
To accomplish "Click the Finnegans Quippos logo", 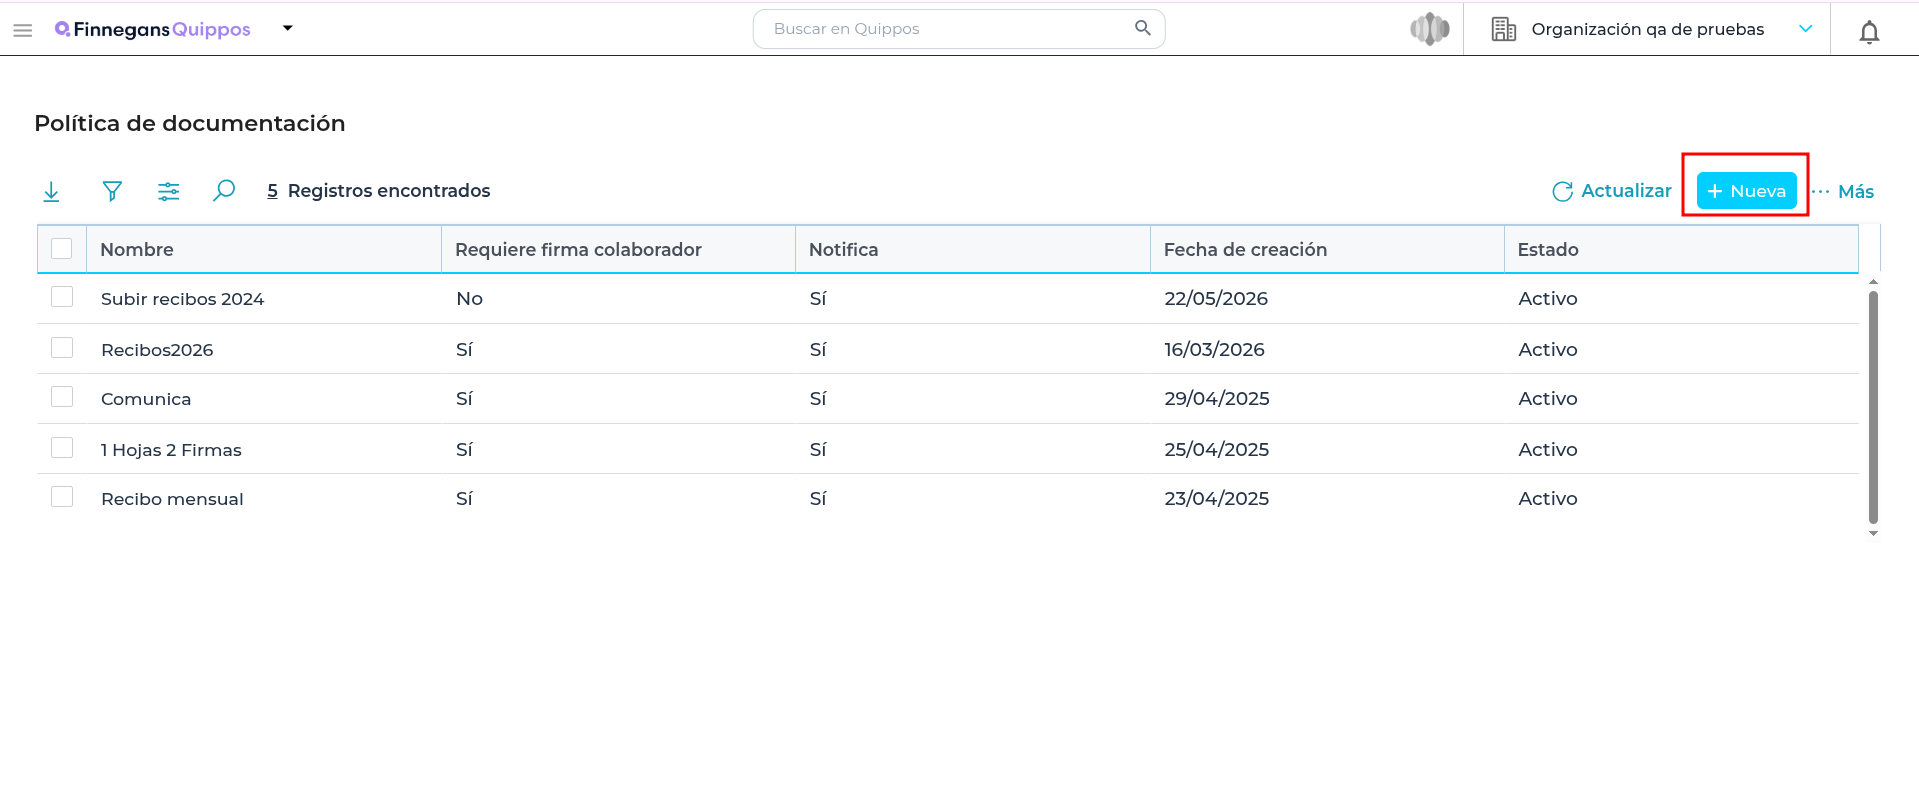I will coord(152,29).
